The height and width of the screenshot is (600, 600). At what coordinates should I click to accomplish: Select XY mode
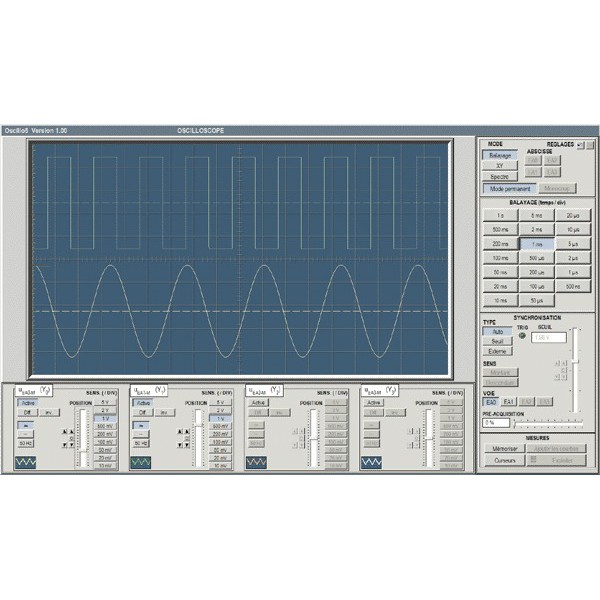(x=500, y=166)
